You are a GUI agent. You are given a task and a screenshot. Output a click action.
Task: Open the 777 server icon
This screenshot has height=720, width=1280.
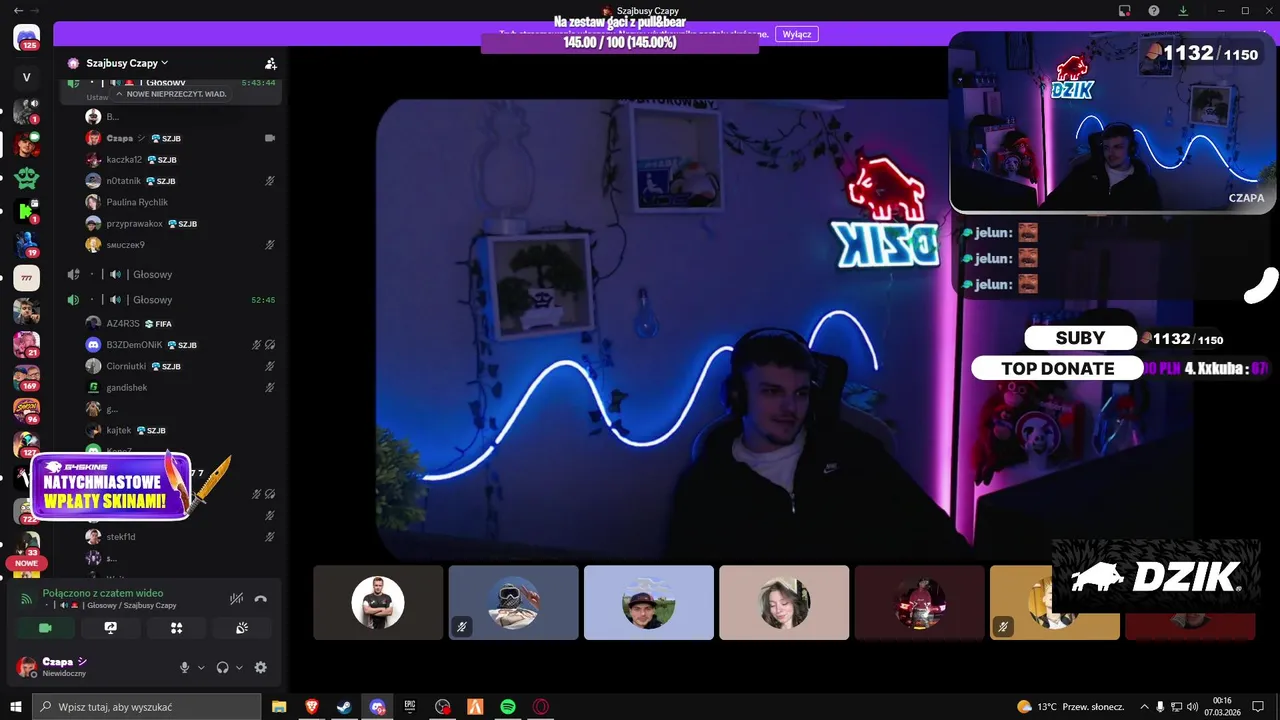[x=27, y=278]
